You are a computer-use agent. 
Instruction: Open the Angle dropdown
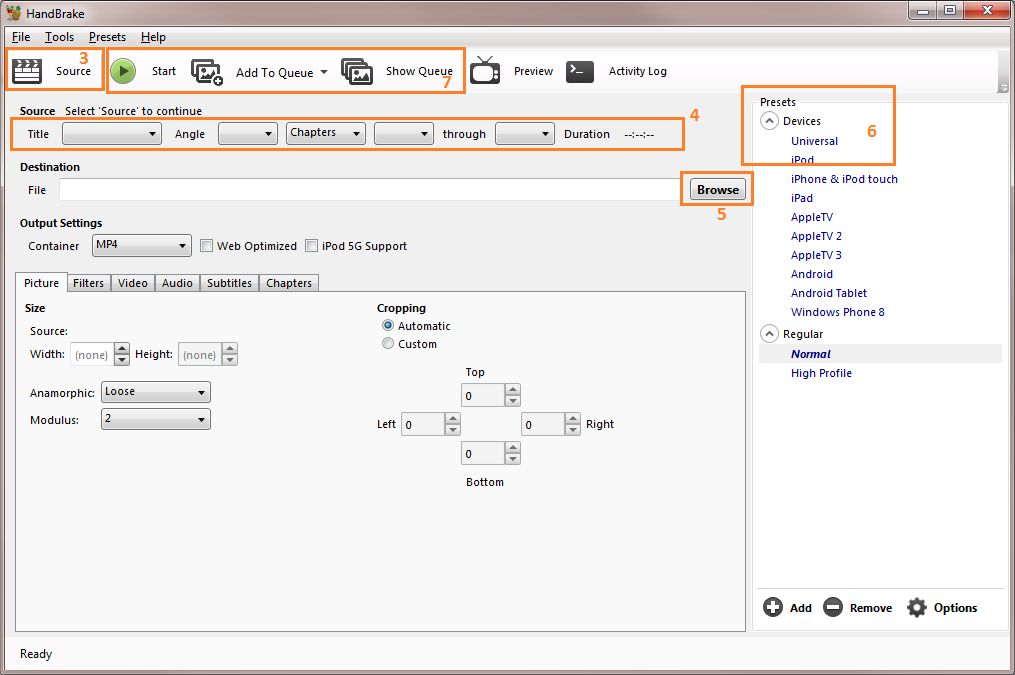247,134
